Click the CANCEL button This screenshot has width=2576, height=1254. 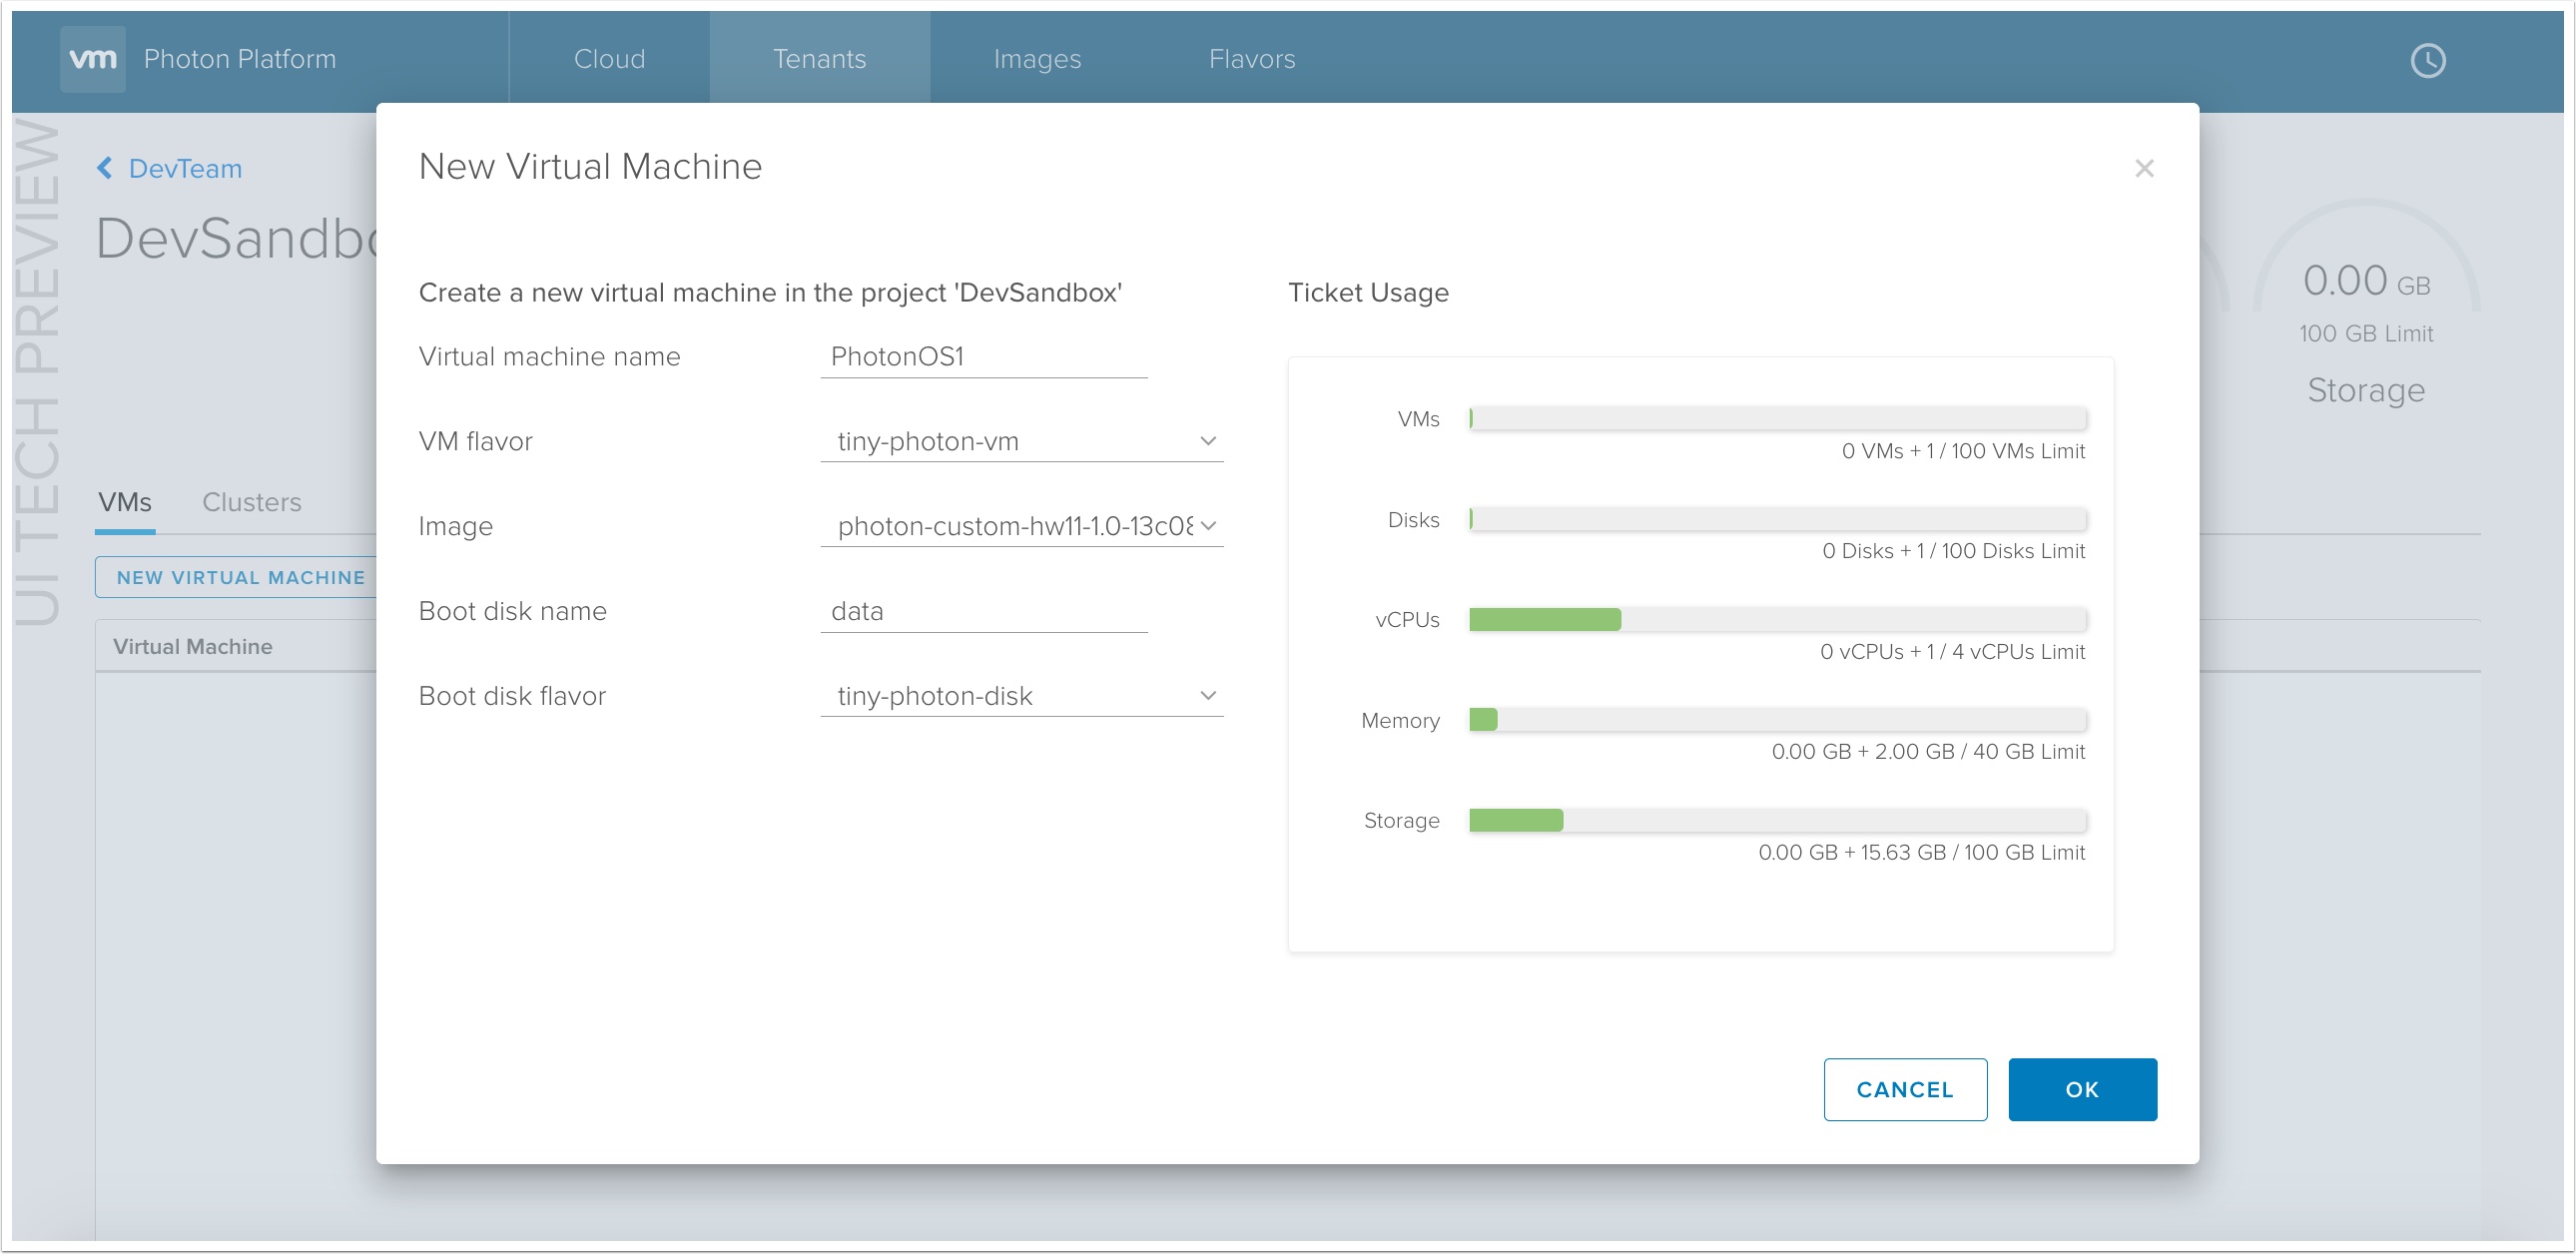click(x=1905, y=1090)
